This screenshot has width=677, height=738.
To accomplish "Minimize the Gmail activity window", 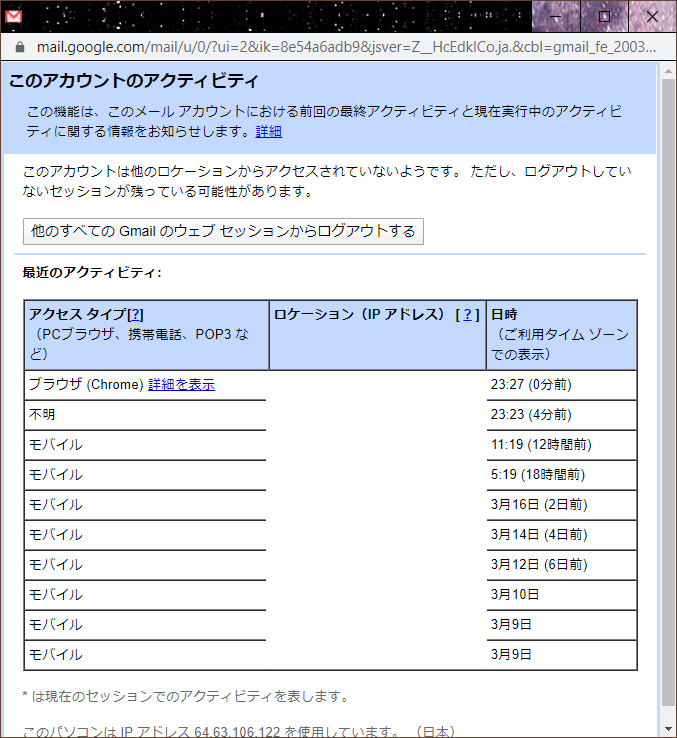I will pos(556,16).
